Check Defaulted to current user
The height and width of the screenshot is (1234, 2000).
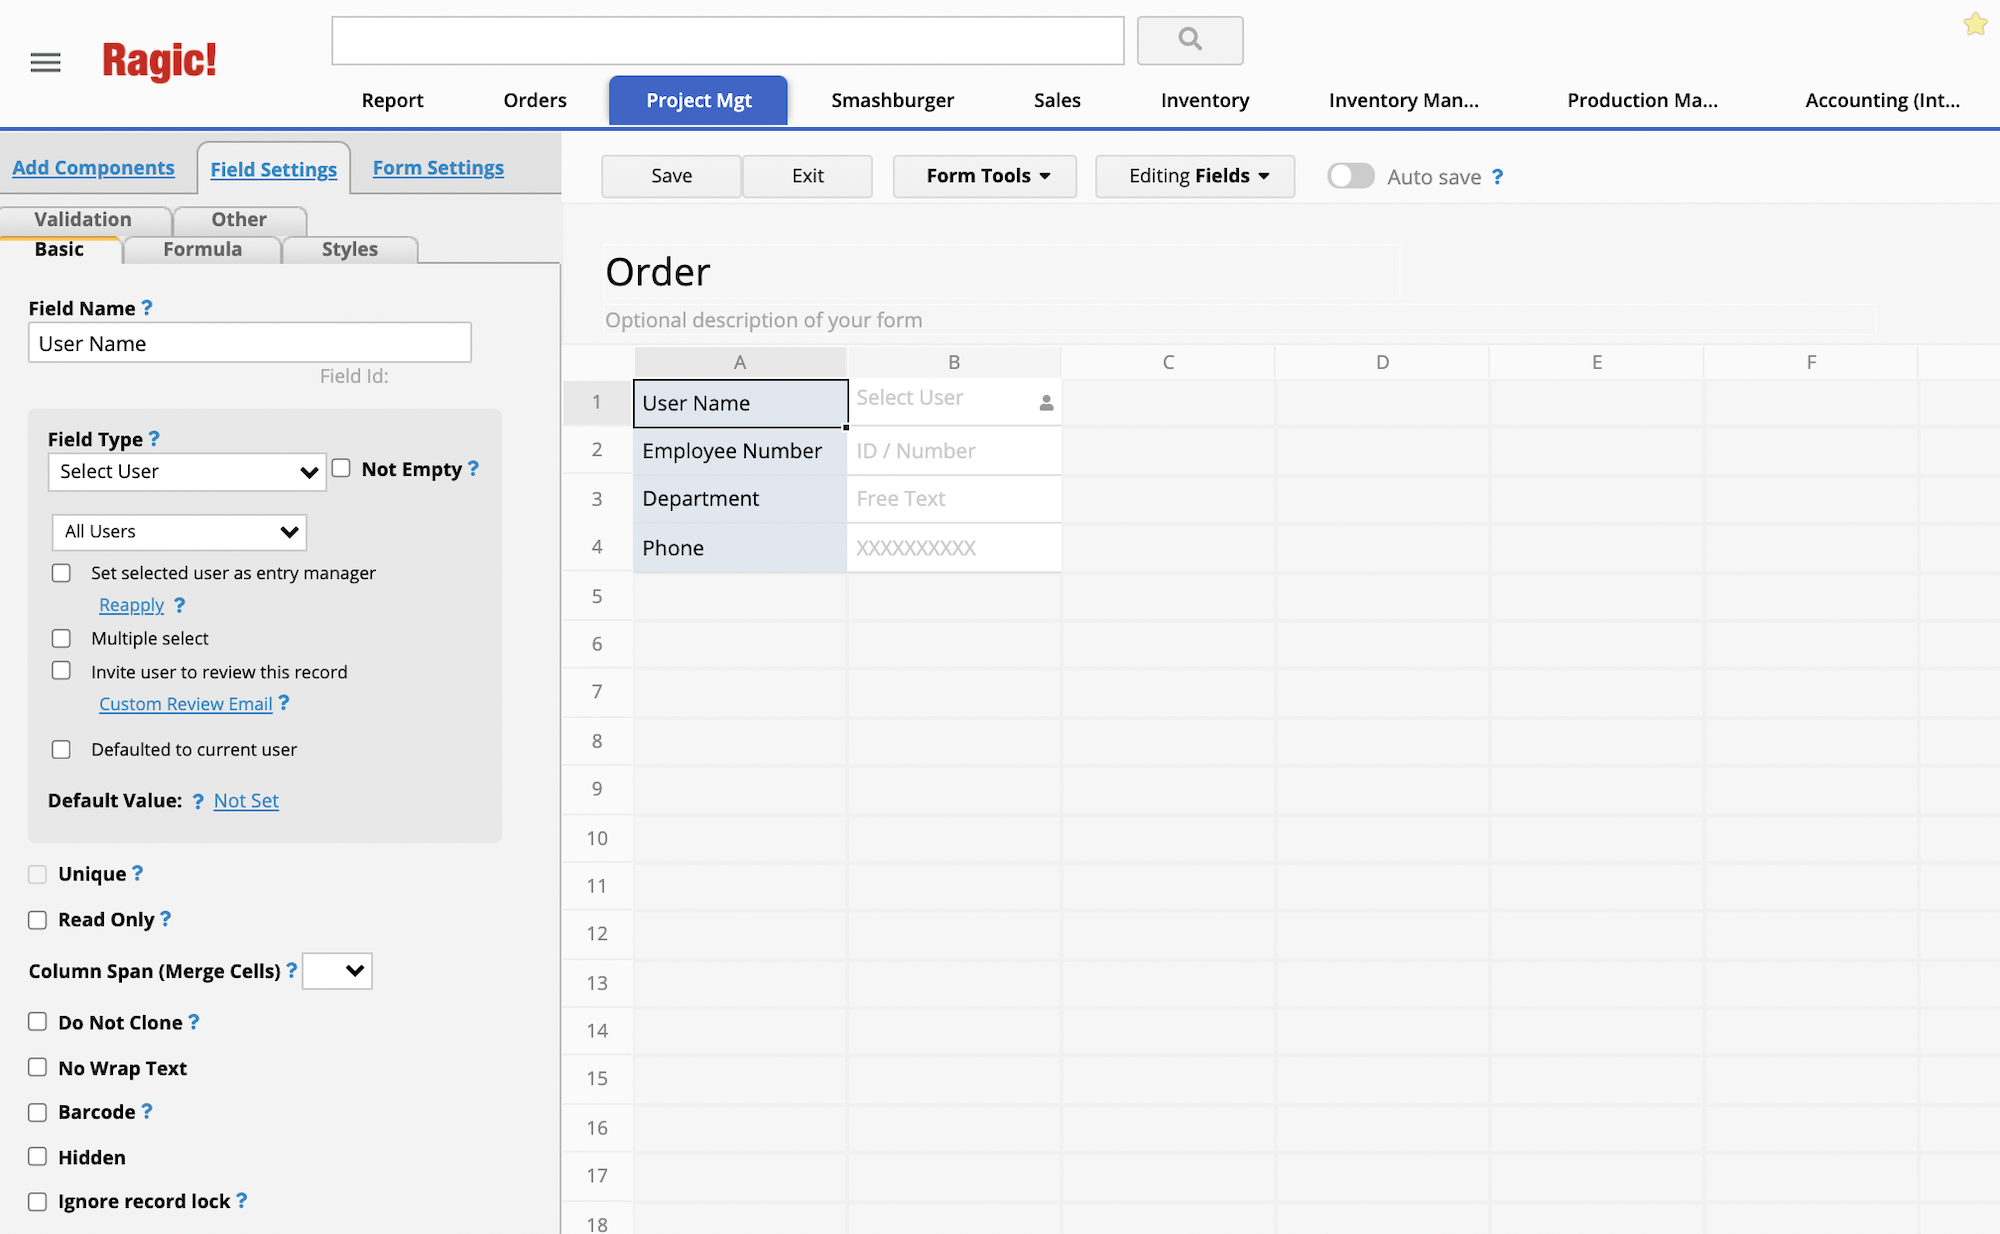62,749
